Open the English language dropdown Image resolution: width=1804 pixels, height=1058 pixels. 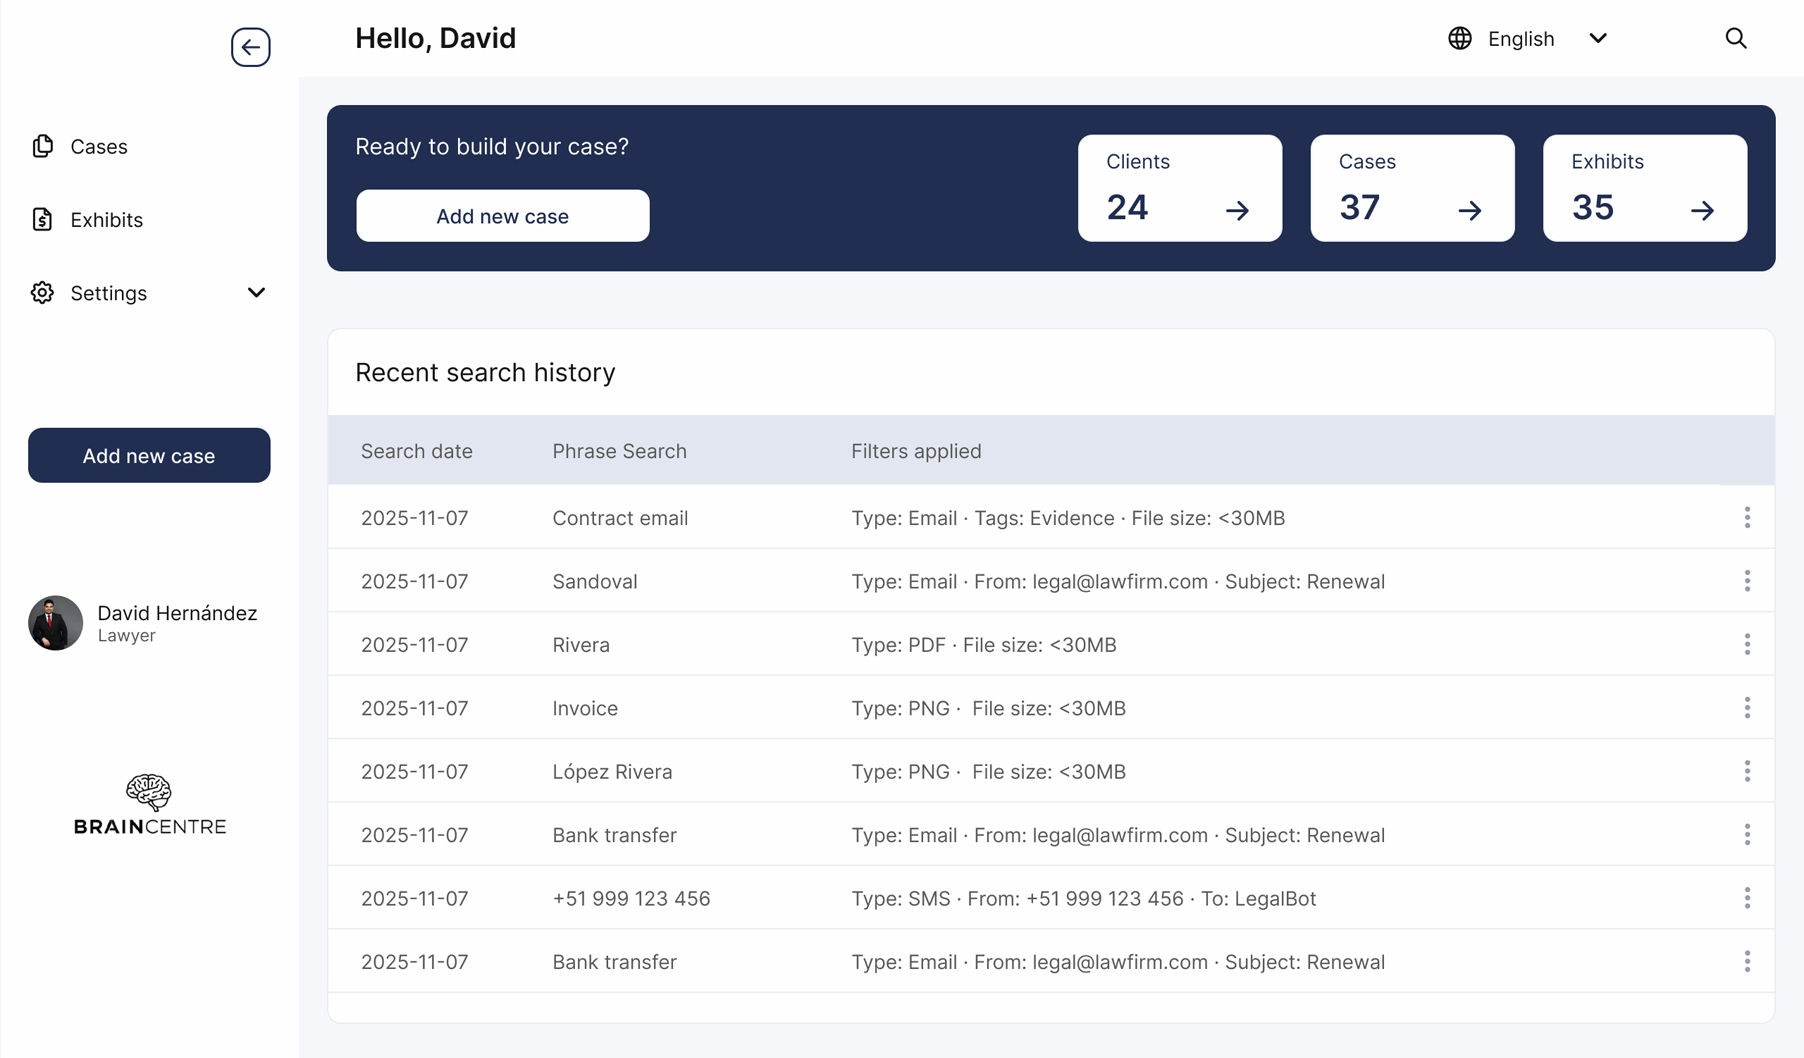tap(1528, 38)
